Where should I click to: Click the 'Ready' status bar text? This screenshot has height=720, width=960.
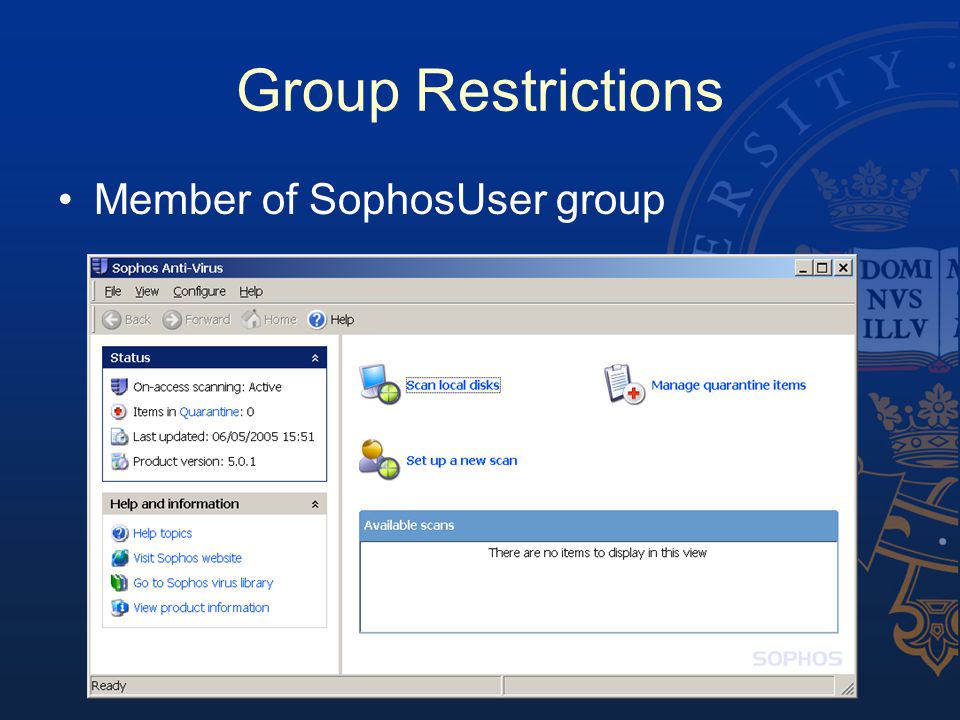(x=108, y=686)
